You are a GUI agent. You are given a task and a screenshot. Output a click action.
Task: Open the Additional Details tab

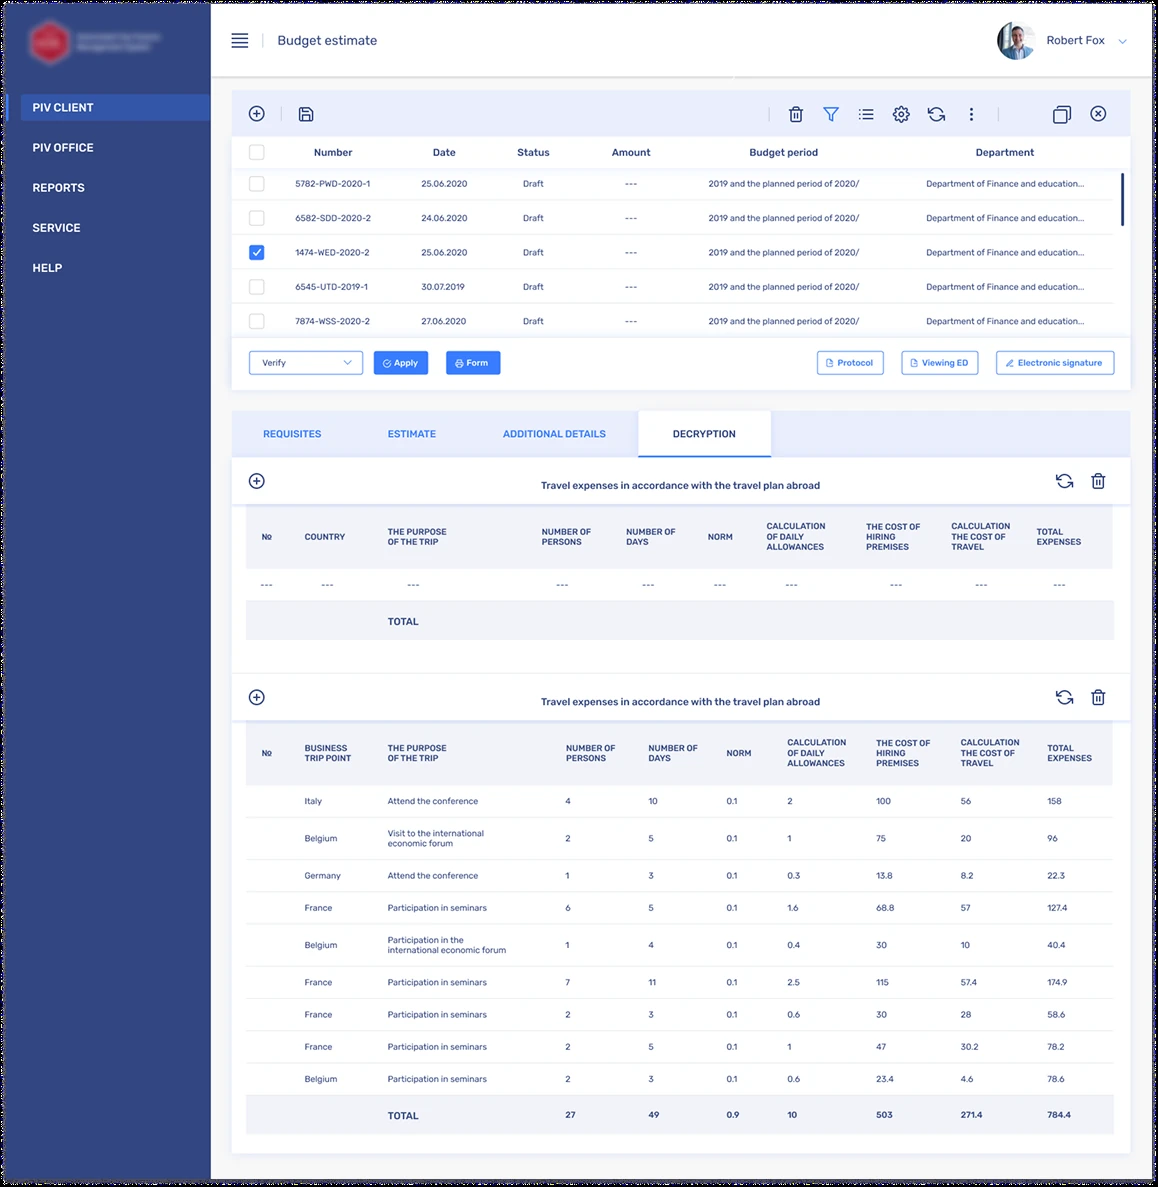tap(554, 434)
